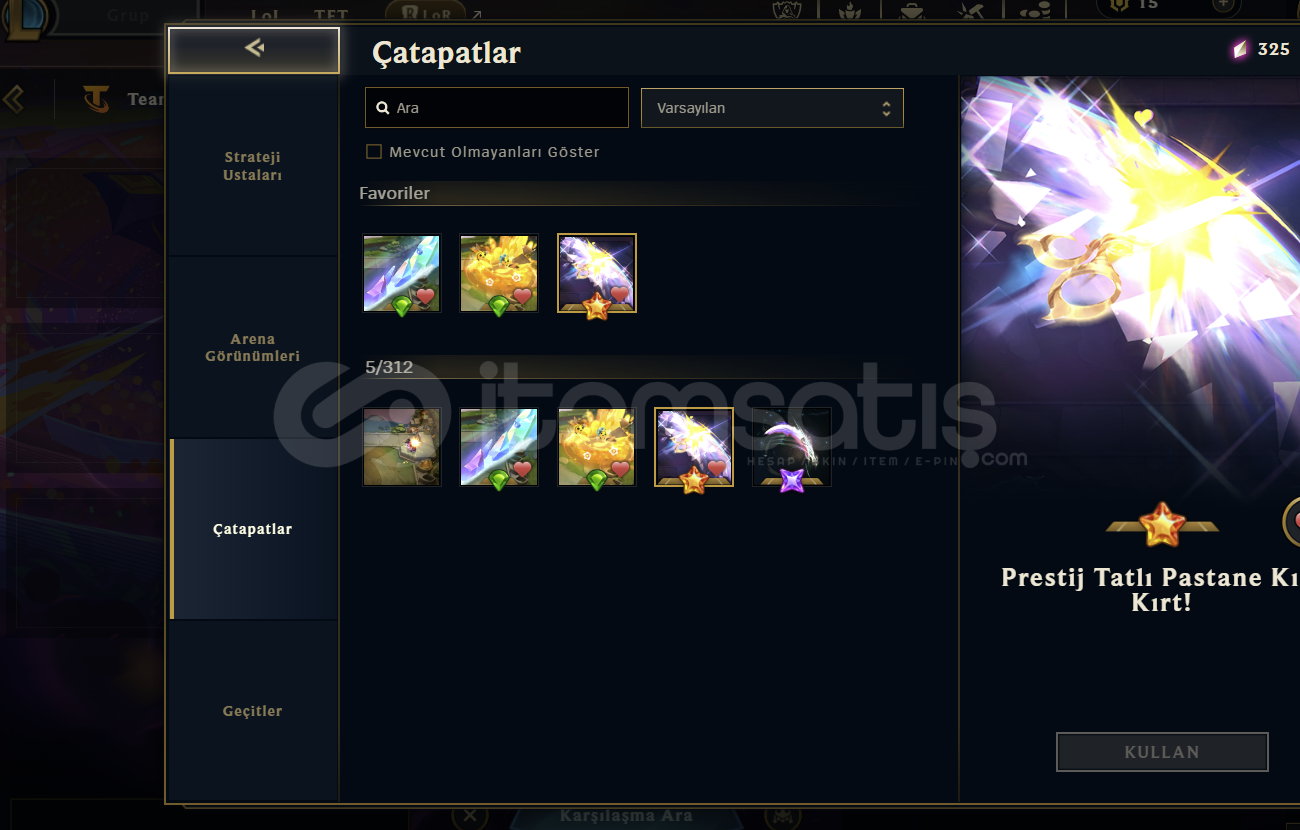Select the first crystal boom in Favoriler

coord(401,273)
